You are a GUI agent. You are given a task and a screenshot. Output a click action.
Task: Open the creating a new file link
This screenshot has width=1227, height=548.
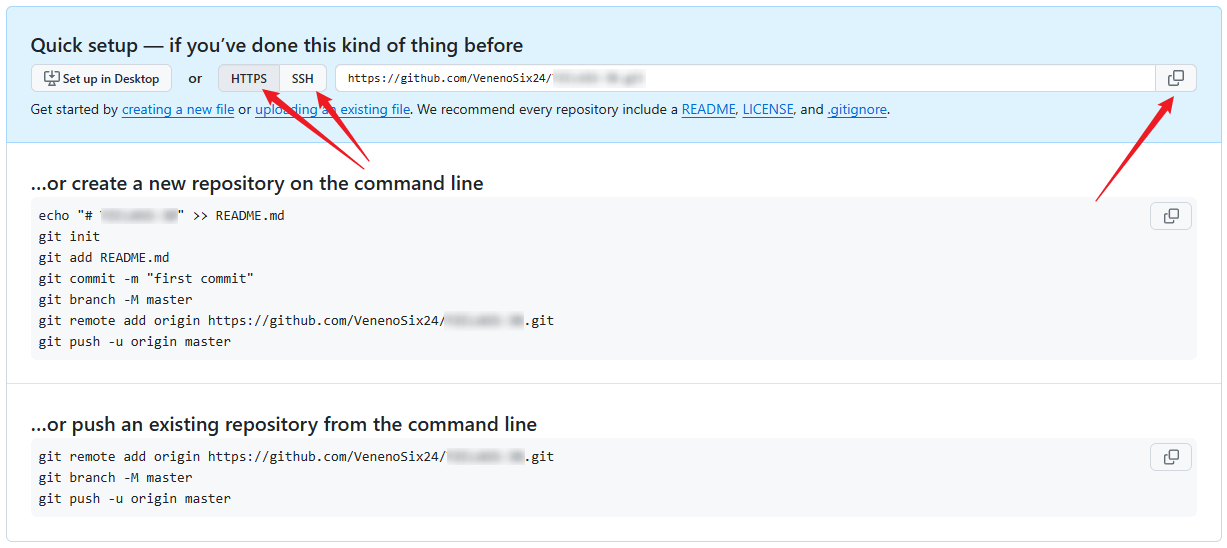tap(178, 110)
